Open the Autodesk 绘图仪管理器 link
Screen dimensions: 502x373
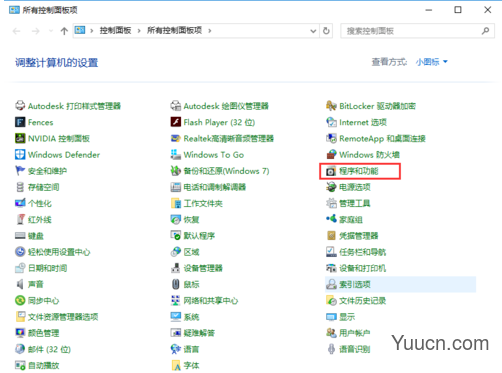(226, 106)
